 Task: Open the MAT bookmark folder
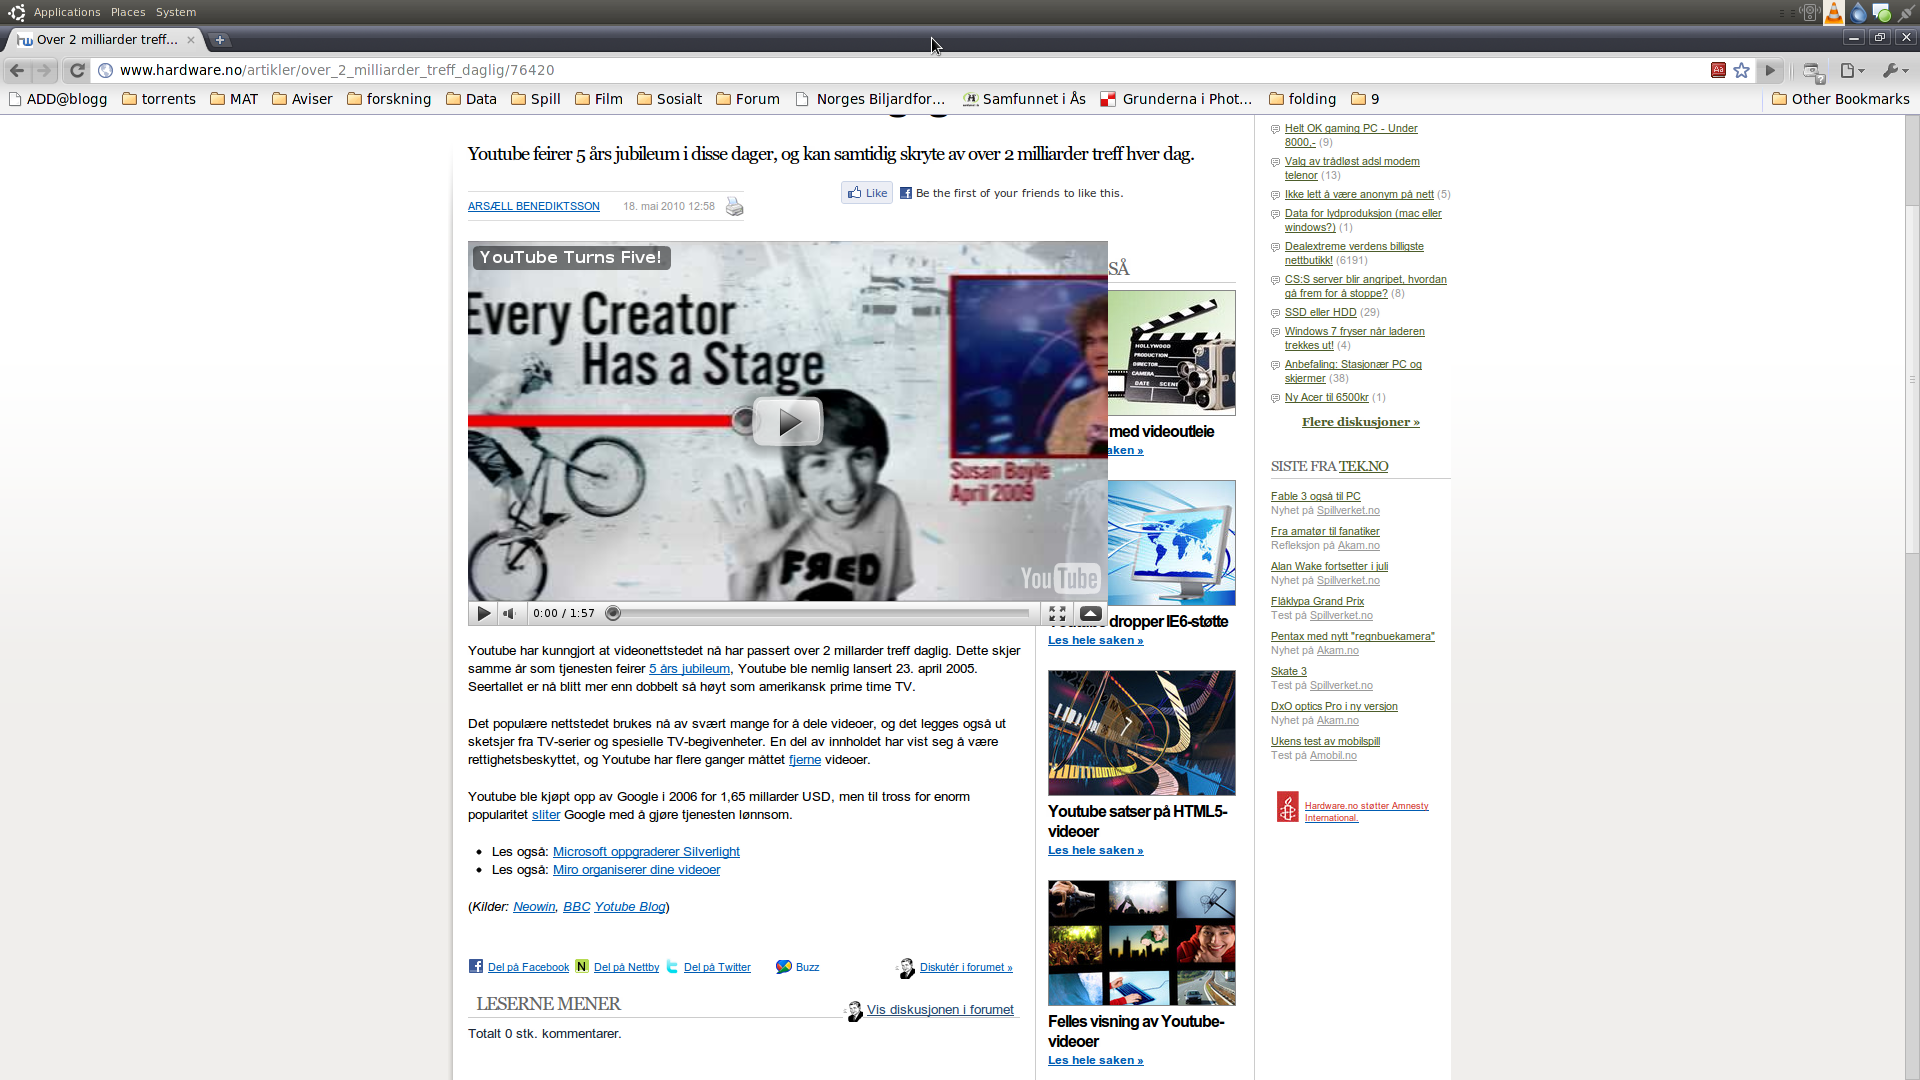(x=234, y=99)
